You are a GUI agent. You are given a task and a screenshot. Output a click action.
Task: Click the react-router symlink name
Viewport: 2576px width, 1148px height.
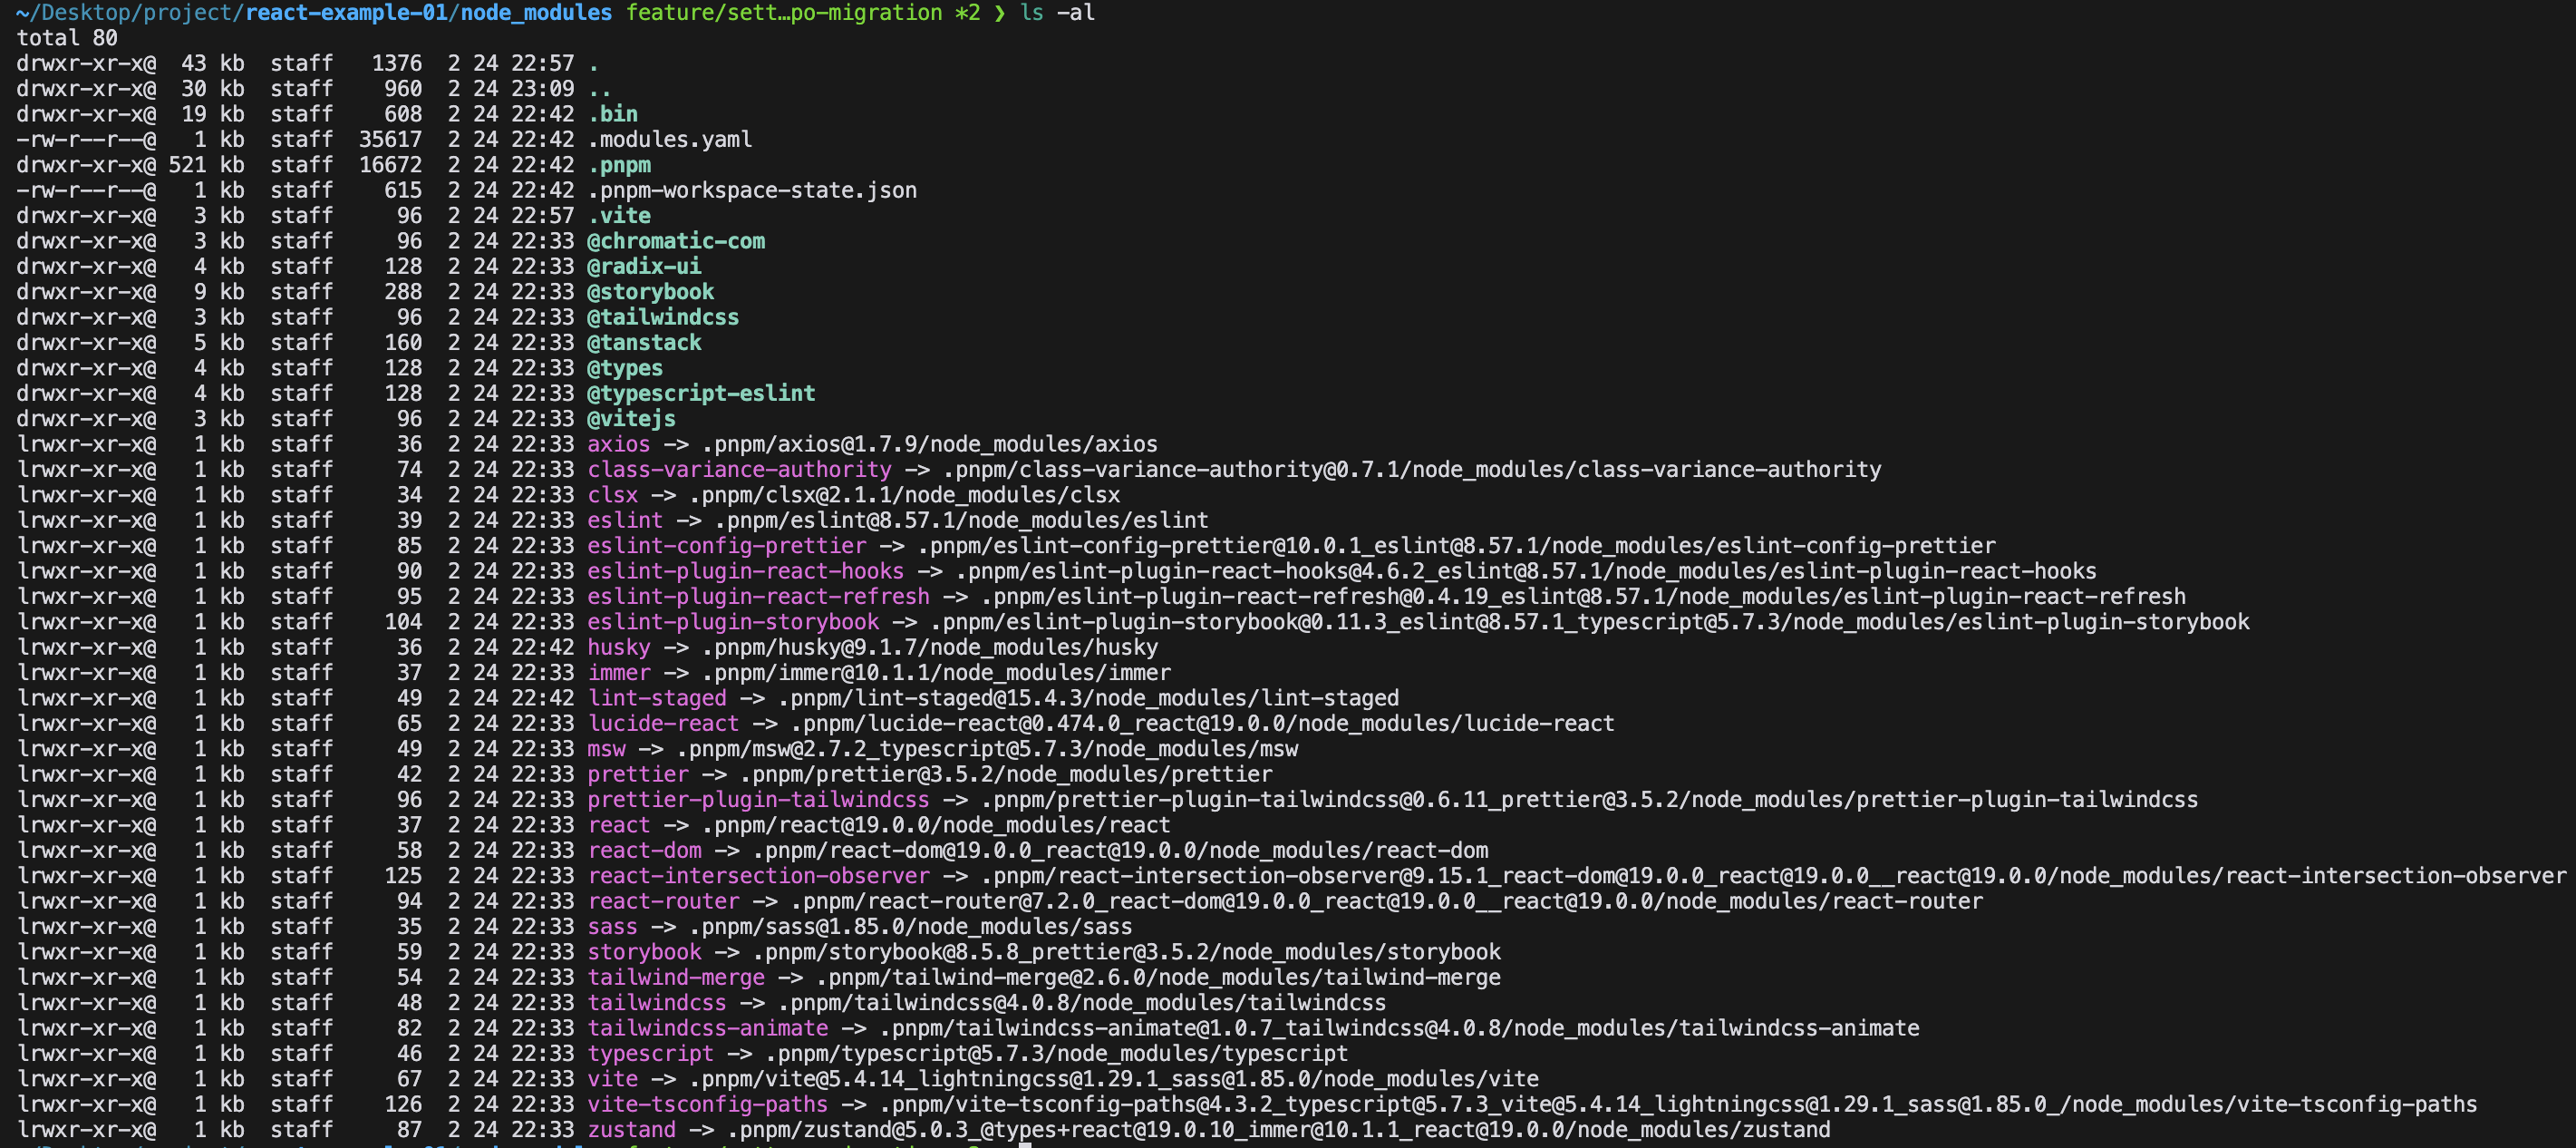(x=663, y=902)
